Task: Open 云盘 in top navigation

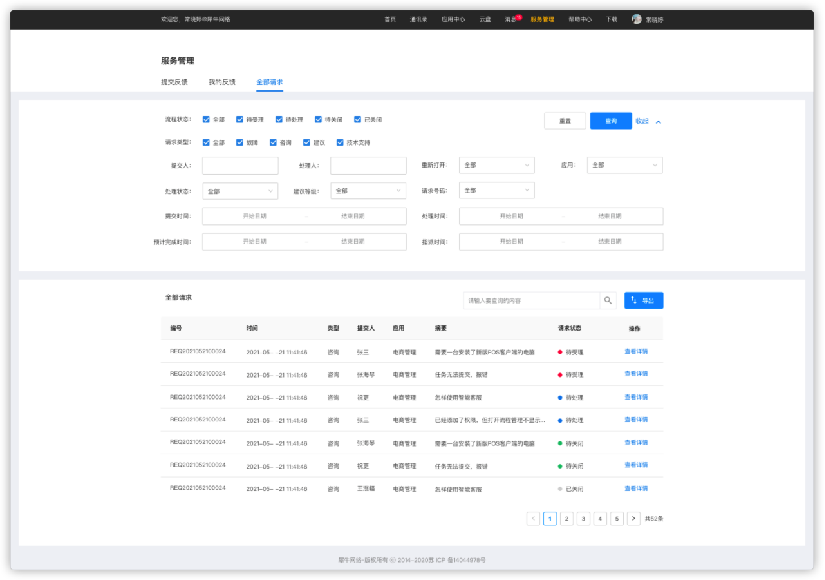Action: click(x=485, y=19)
